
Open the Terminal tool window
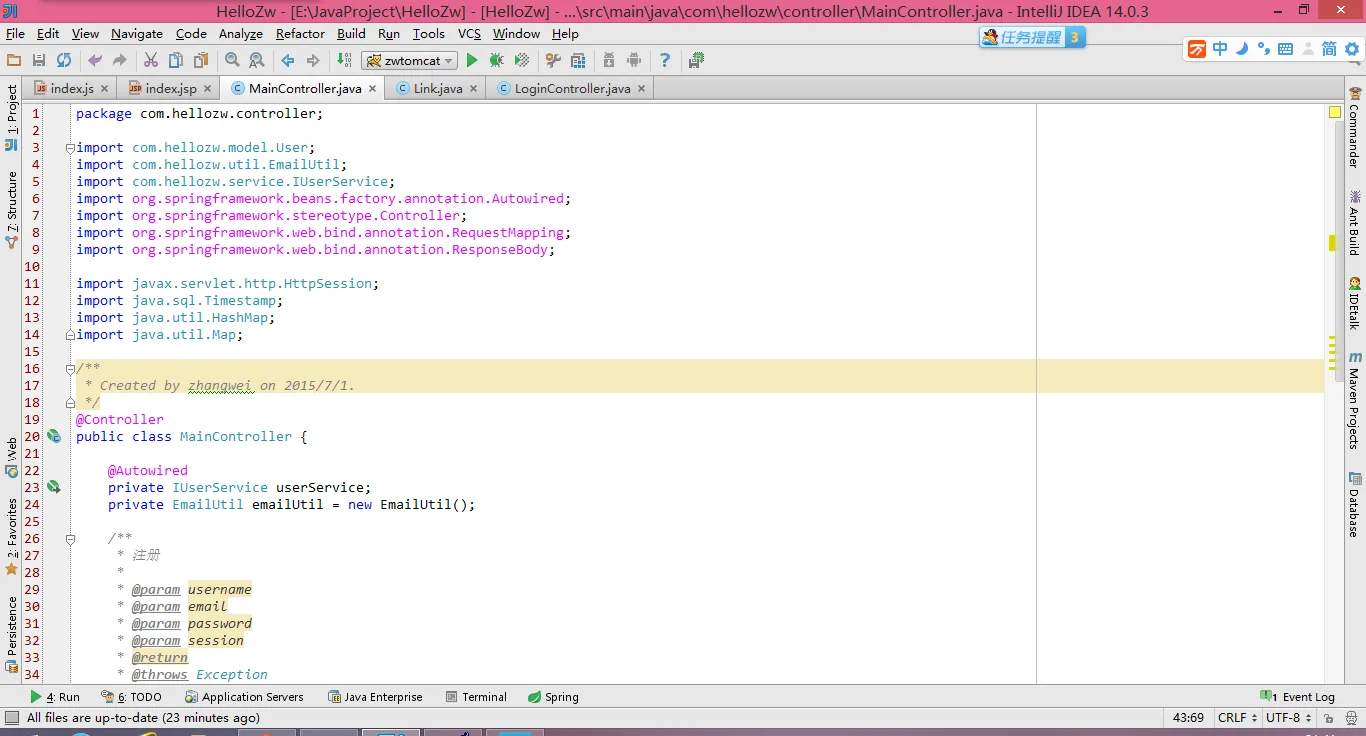point(476,697)
